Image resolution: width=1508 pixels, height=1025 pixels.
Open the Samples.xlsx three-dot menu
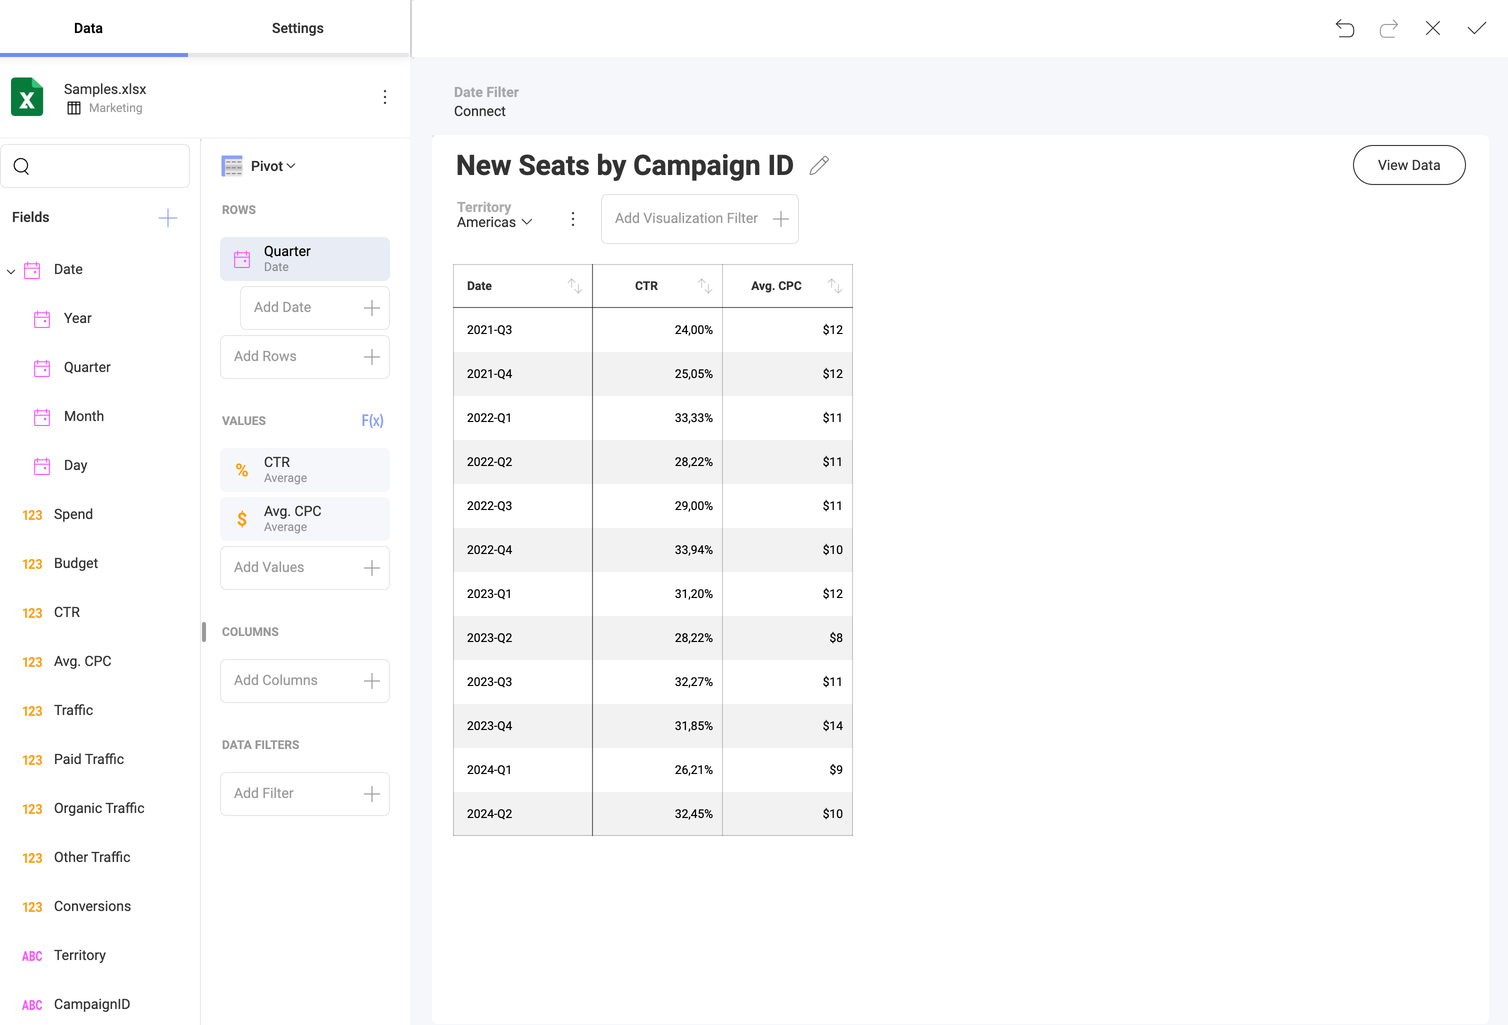point(385,97)
